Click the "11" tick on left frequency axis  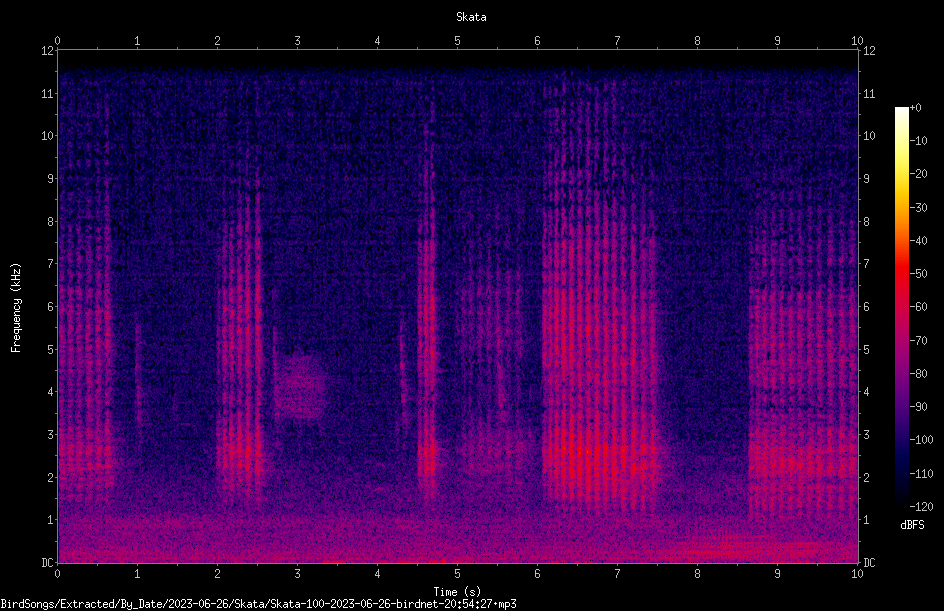point(47,93)
